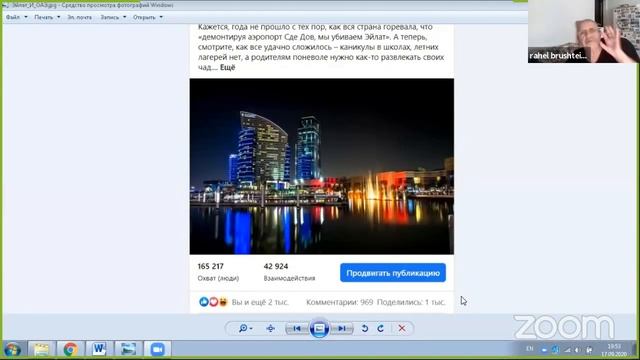Image resolution: width=640 pixels, height=360 pixels.
Task: Expand the post via Ещё link
Action: tap(227, 67)
